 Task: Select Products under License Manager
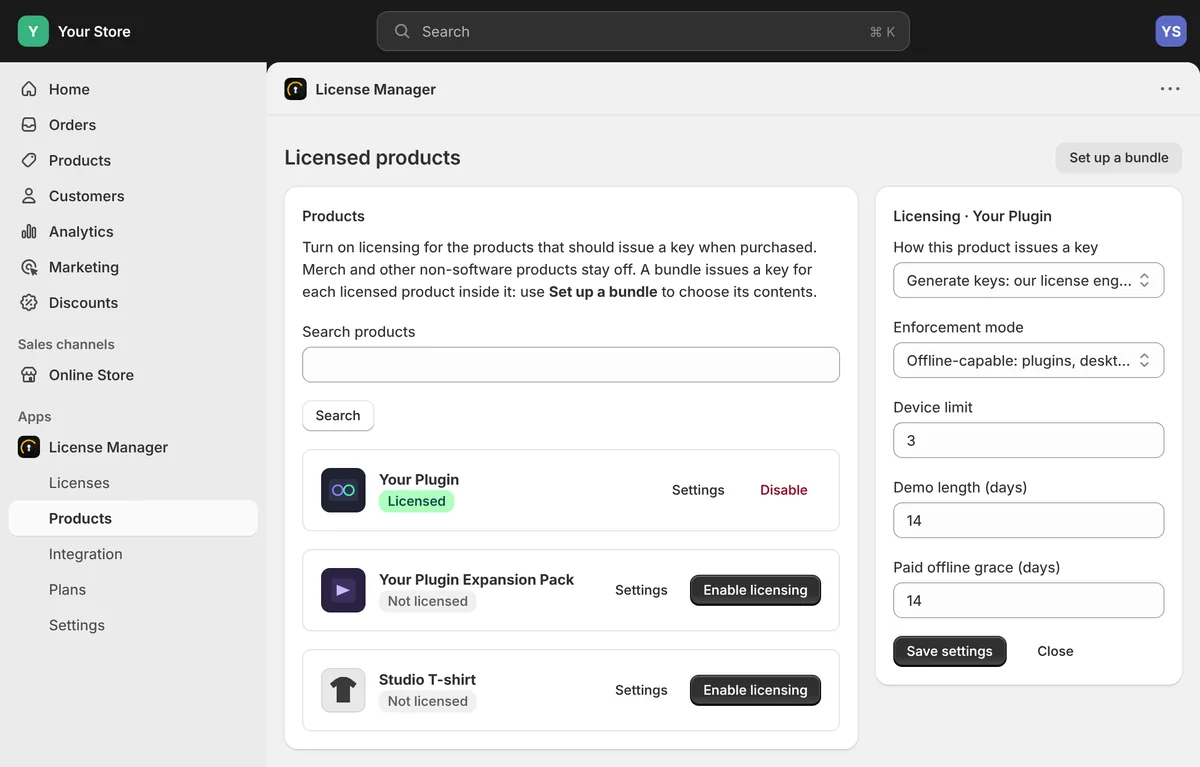coord(133,518)
